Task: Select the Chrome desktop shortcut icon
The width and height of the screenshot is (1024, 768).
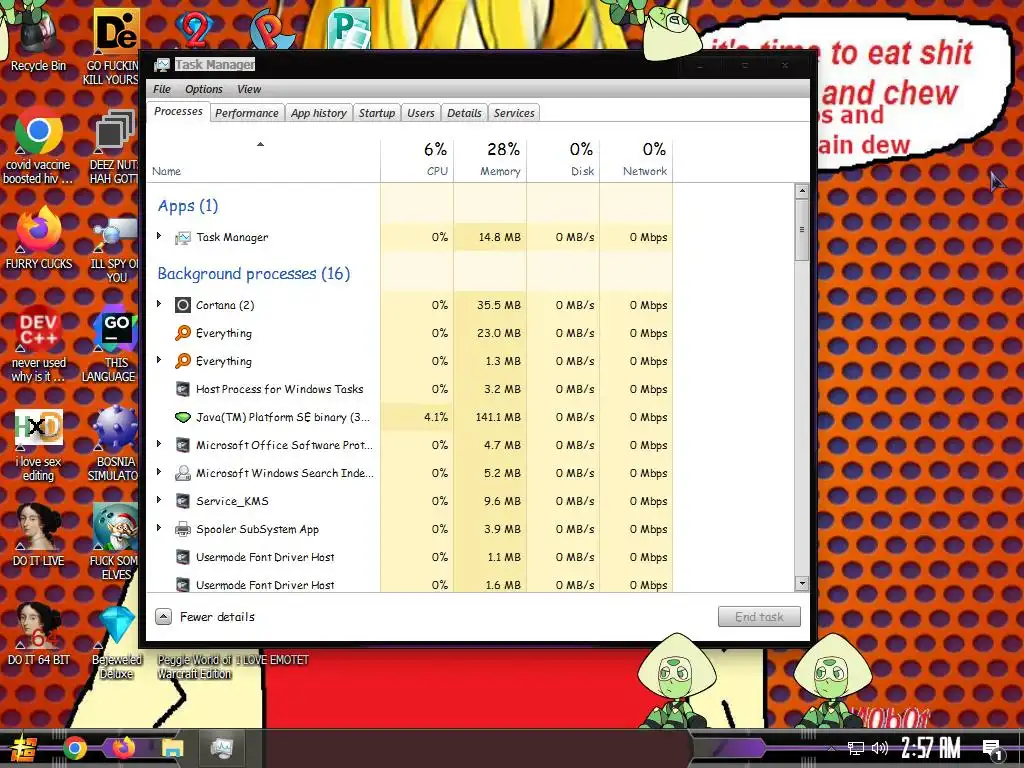Action: point(38,131)
